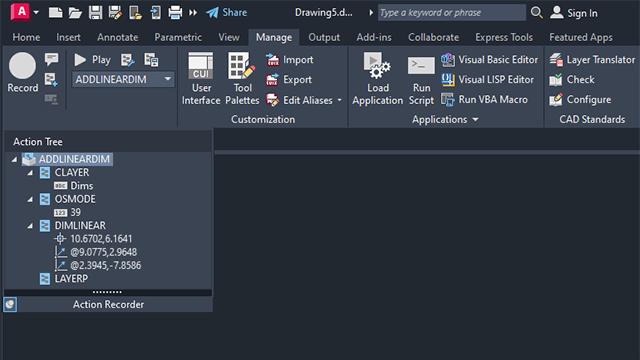Open the Visual LISP Editor
Viewport: 640px width, 360px height.
click(487, 80)
